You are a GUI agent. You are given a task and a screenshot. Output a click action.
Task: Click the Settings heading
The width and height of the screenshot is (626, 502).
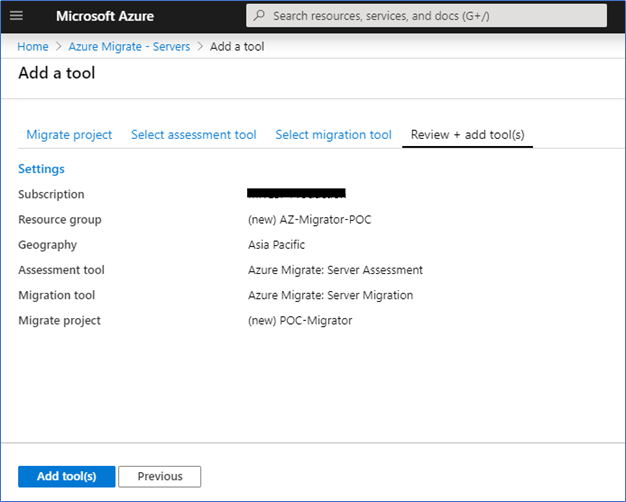coord(41,169)
